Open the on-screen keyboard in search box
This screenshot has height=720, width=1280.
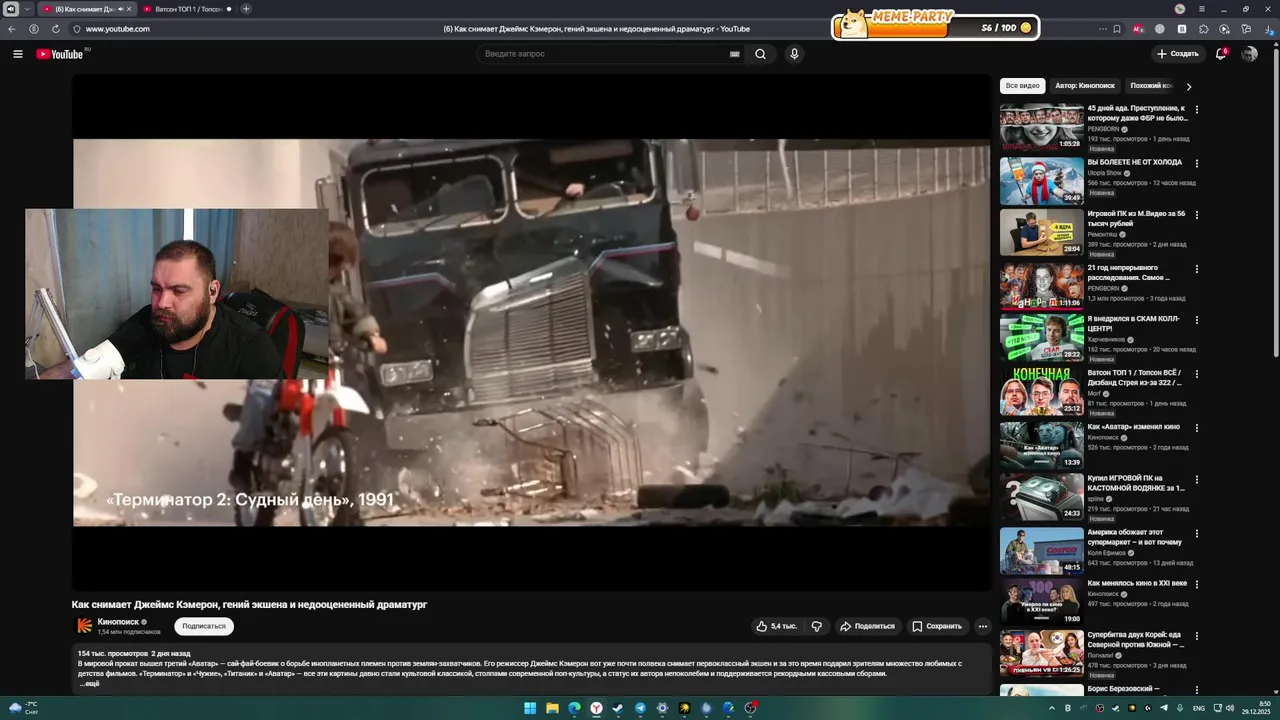coord(735,54)
